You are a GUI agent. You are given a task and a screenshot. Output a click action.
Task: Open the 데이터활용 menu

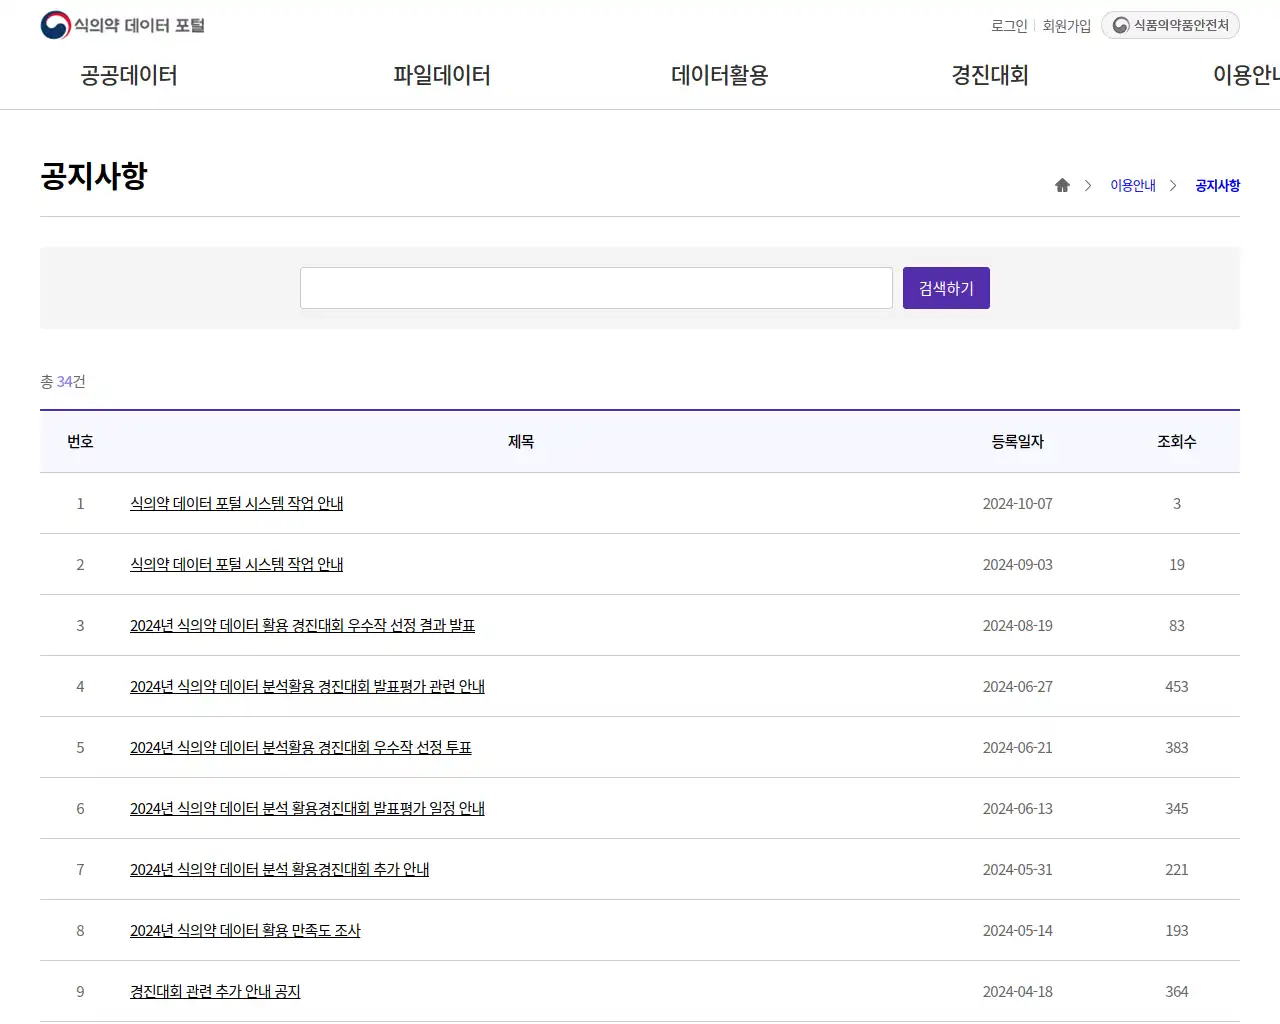(720, 75)
